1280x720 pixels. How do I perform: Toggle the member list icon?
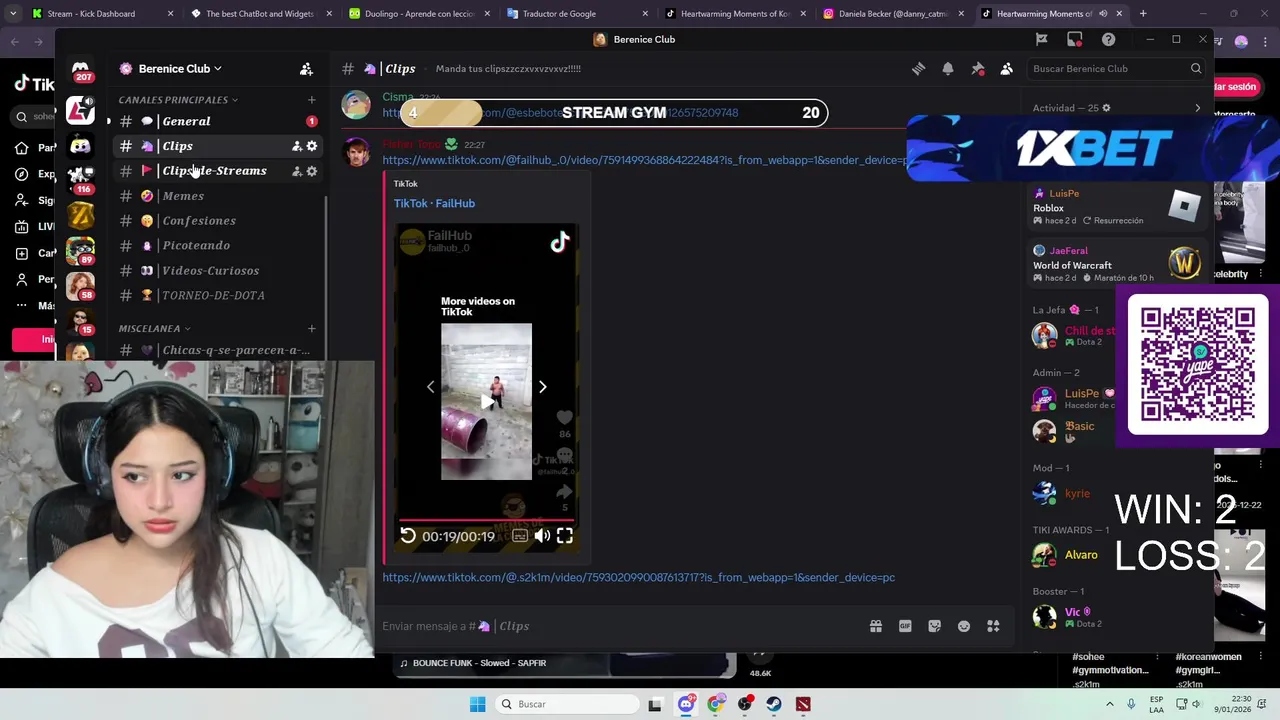coord(1007,69)
